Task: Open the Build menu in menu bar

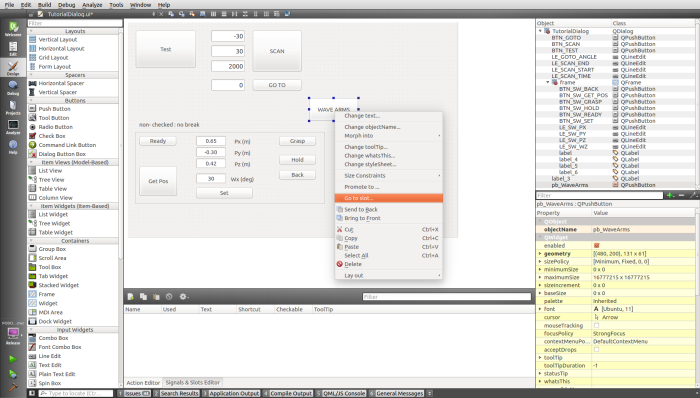Action: pos(44,5)
